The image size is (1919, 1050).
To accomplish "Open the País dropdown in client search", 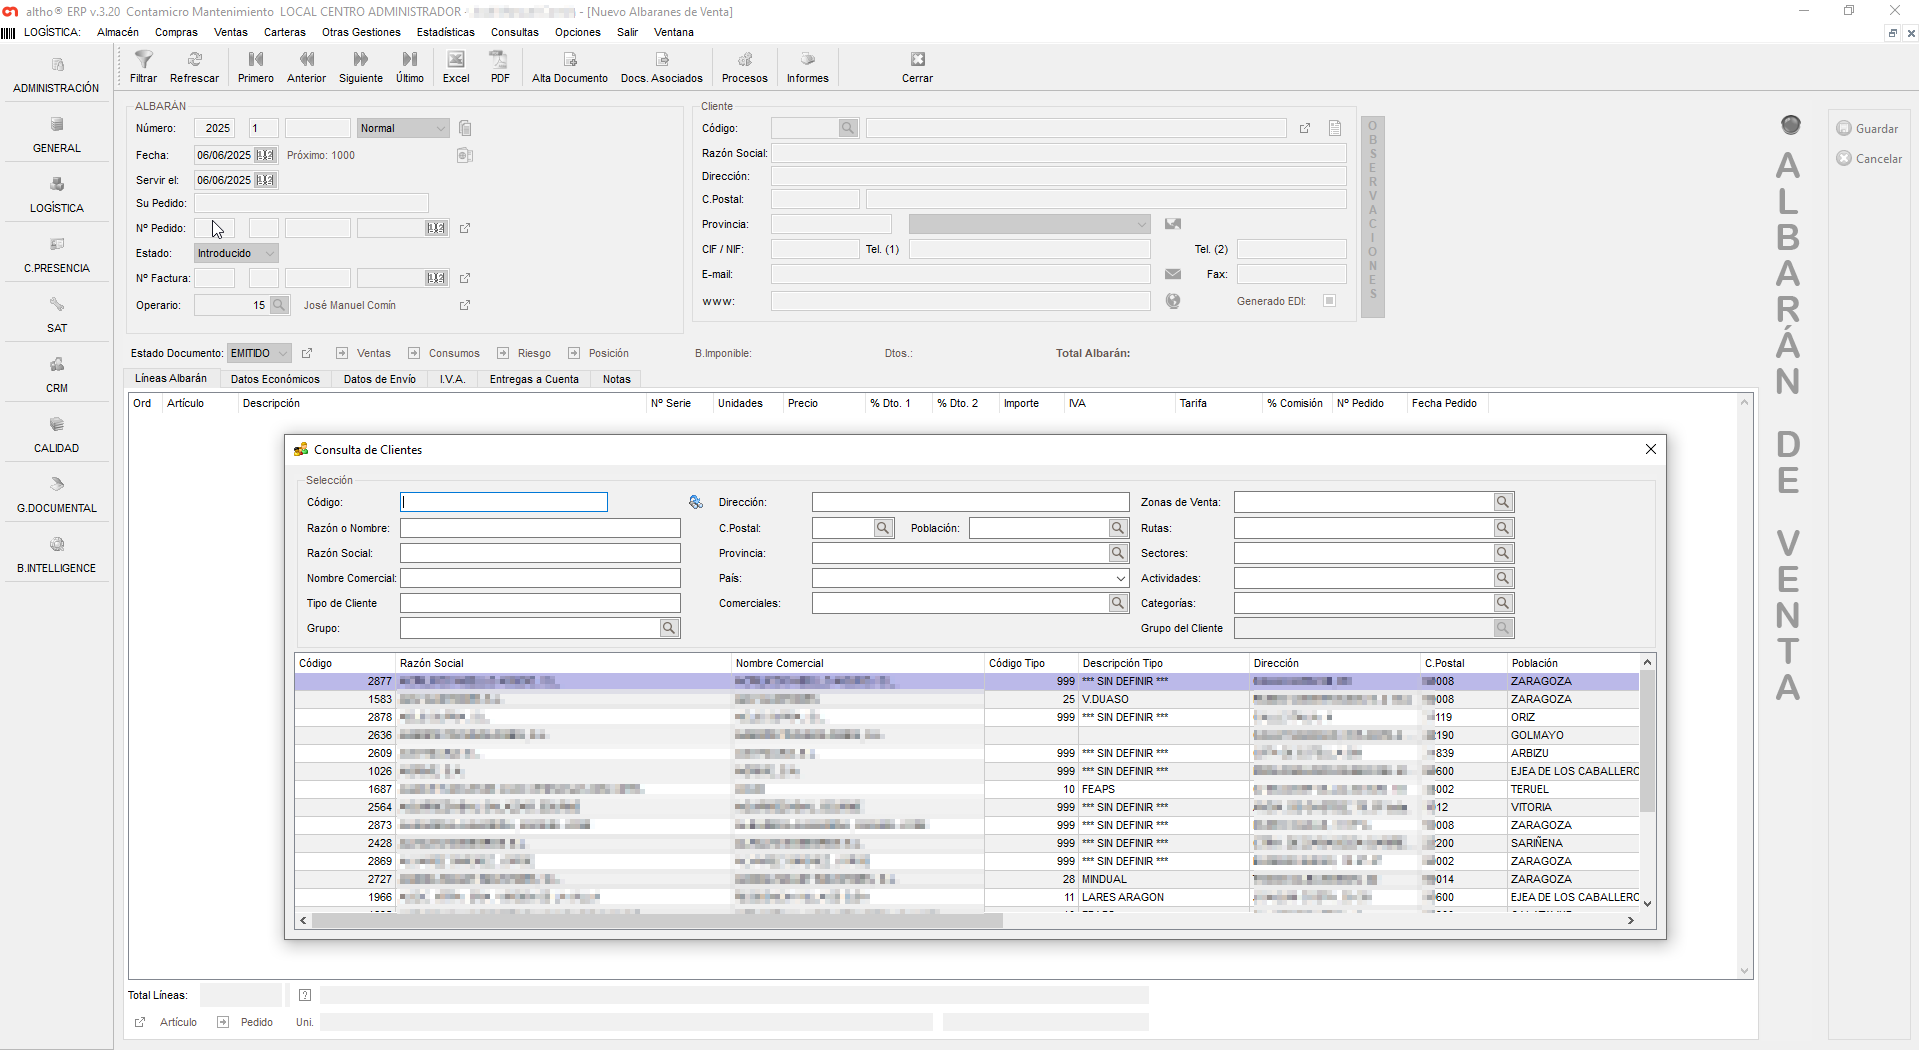I will point(1119,578).
